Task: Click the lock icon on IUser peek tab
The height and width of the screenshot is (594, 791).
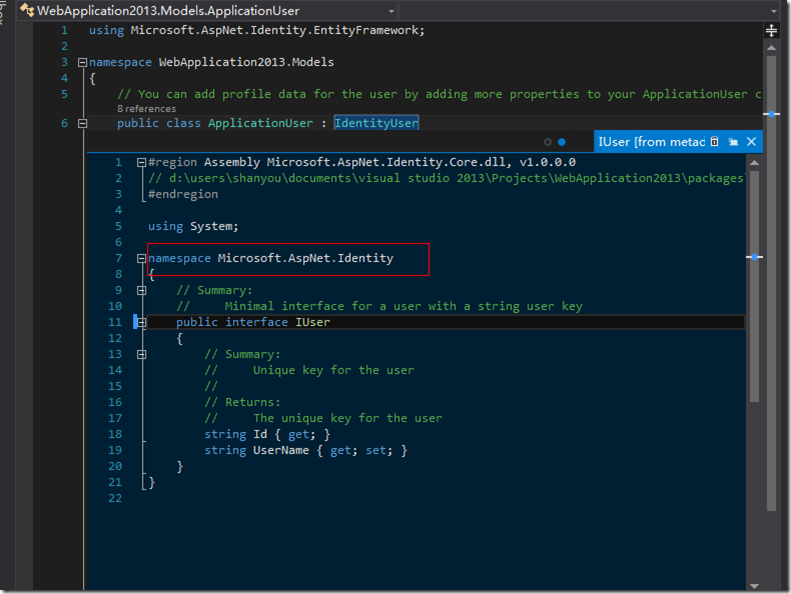Action: coord(714,142)
